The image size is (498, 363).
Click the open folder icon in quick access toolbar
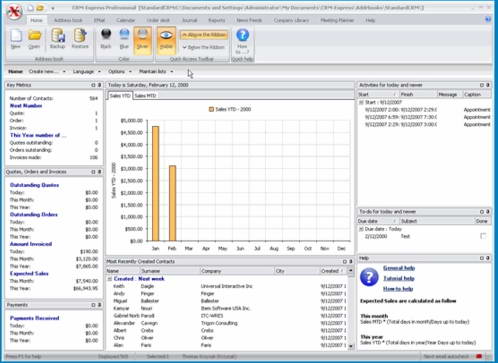40,7
